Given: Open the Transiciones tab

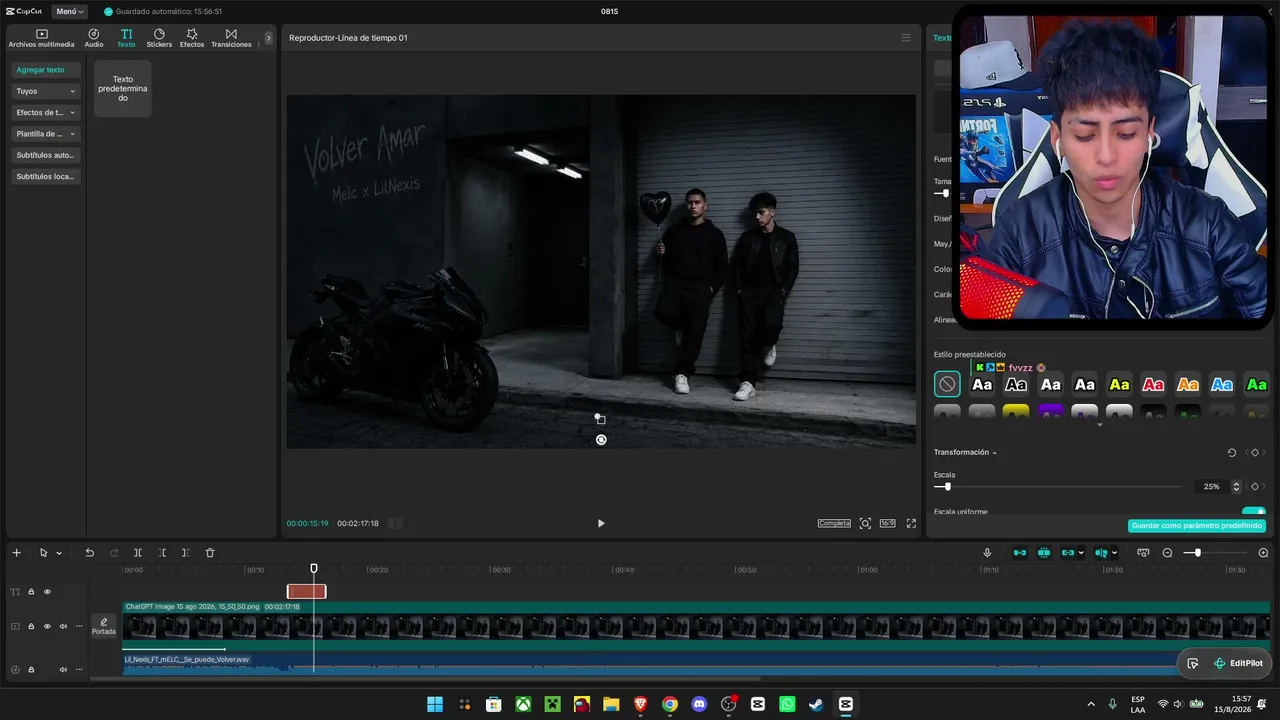Looking at the screenshot, I should (231, 39).
